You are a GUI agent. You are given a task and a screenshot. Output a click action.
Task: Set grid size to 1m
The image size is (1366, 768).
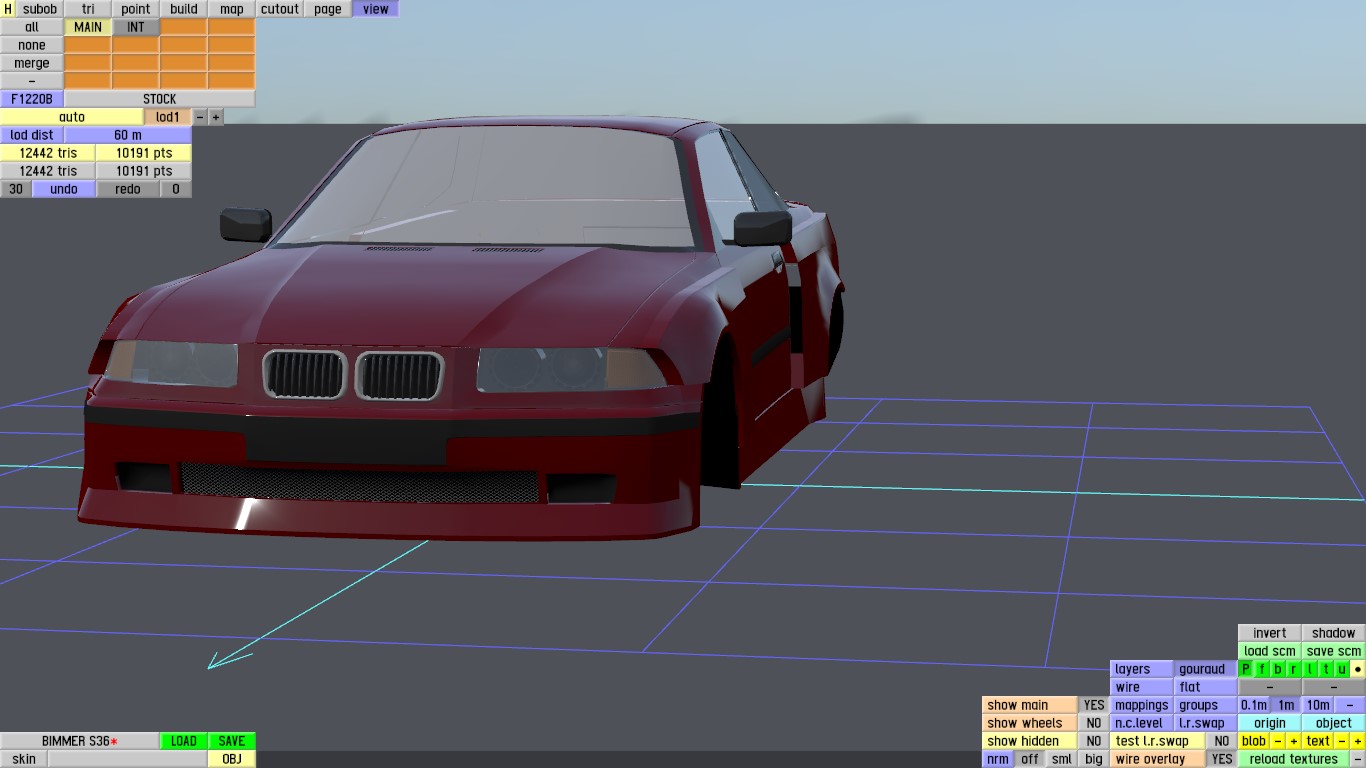(x=1286, y=705)
